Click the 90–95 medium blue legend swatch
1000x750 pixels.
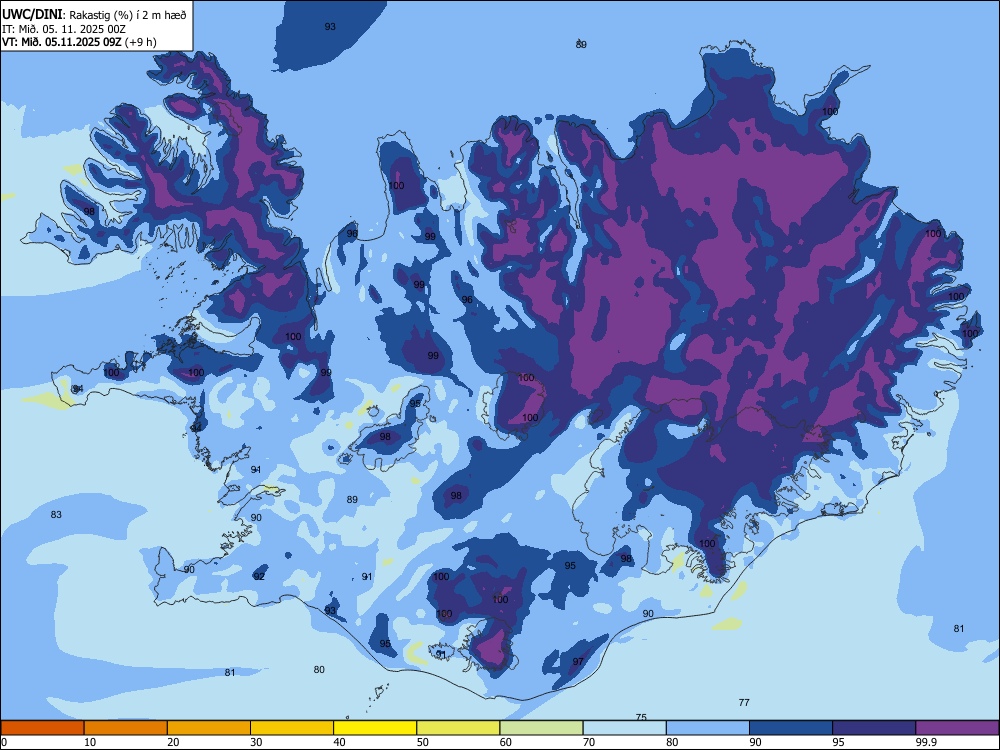tap(791, 728)
